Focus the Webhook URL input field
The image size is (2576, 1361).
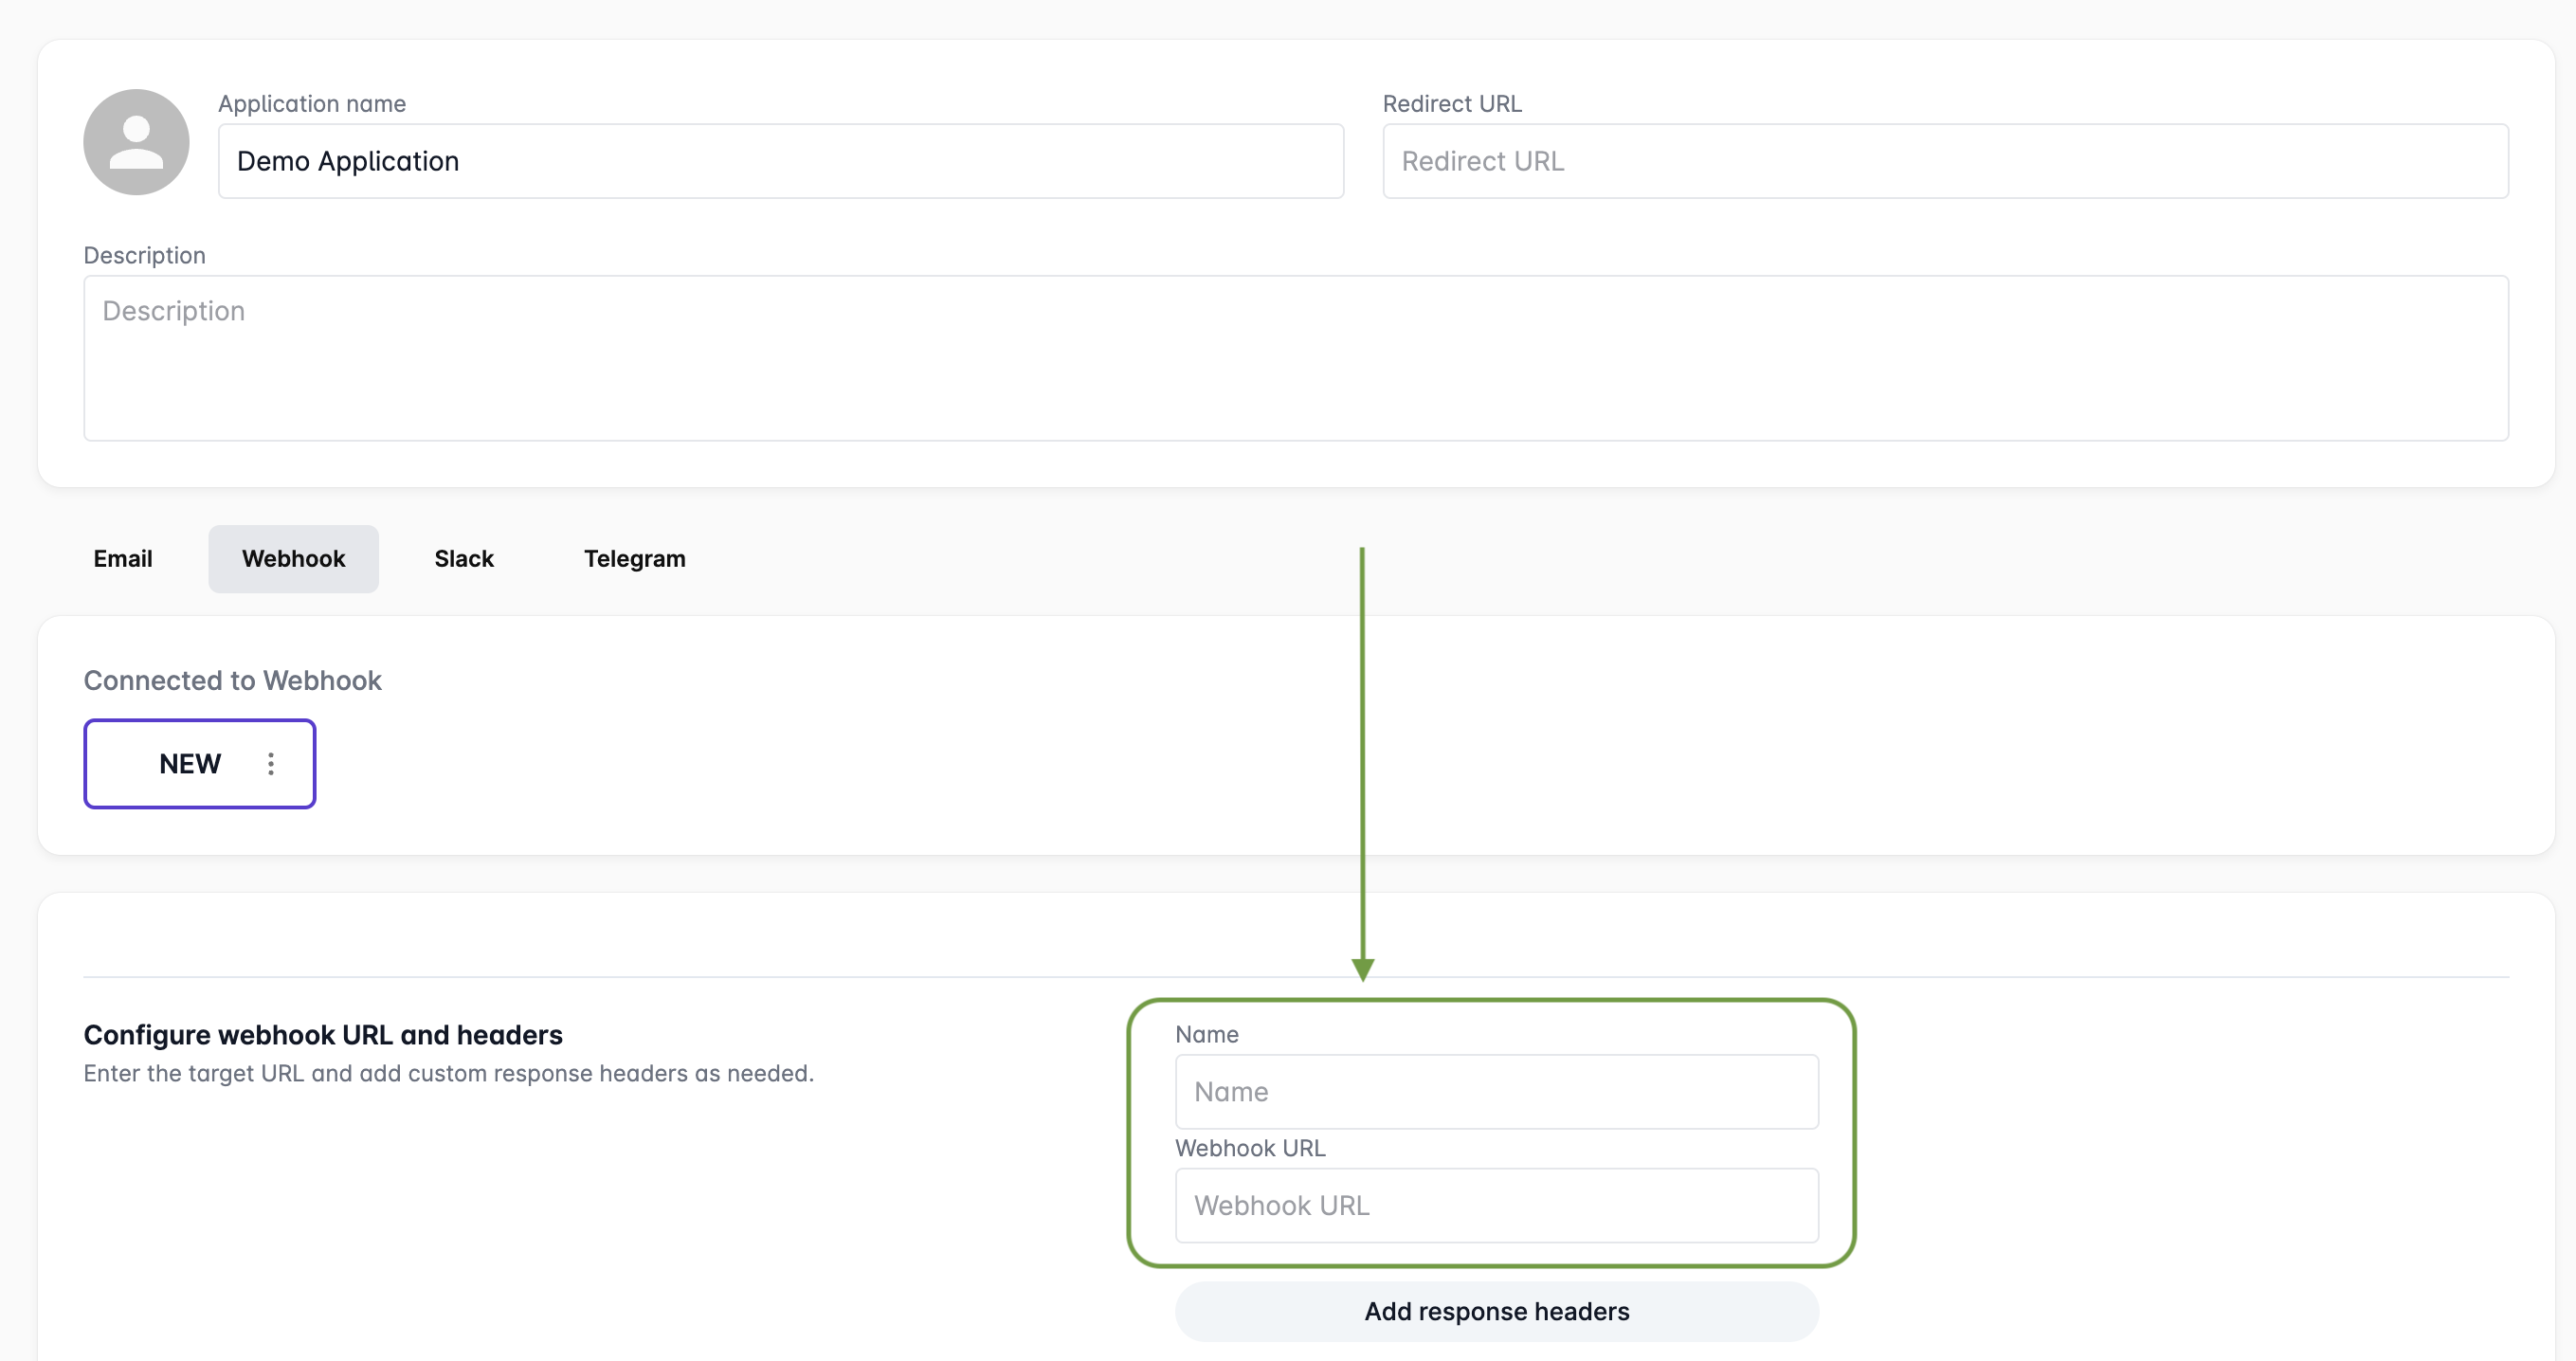coord(1496,1205)
